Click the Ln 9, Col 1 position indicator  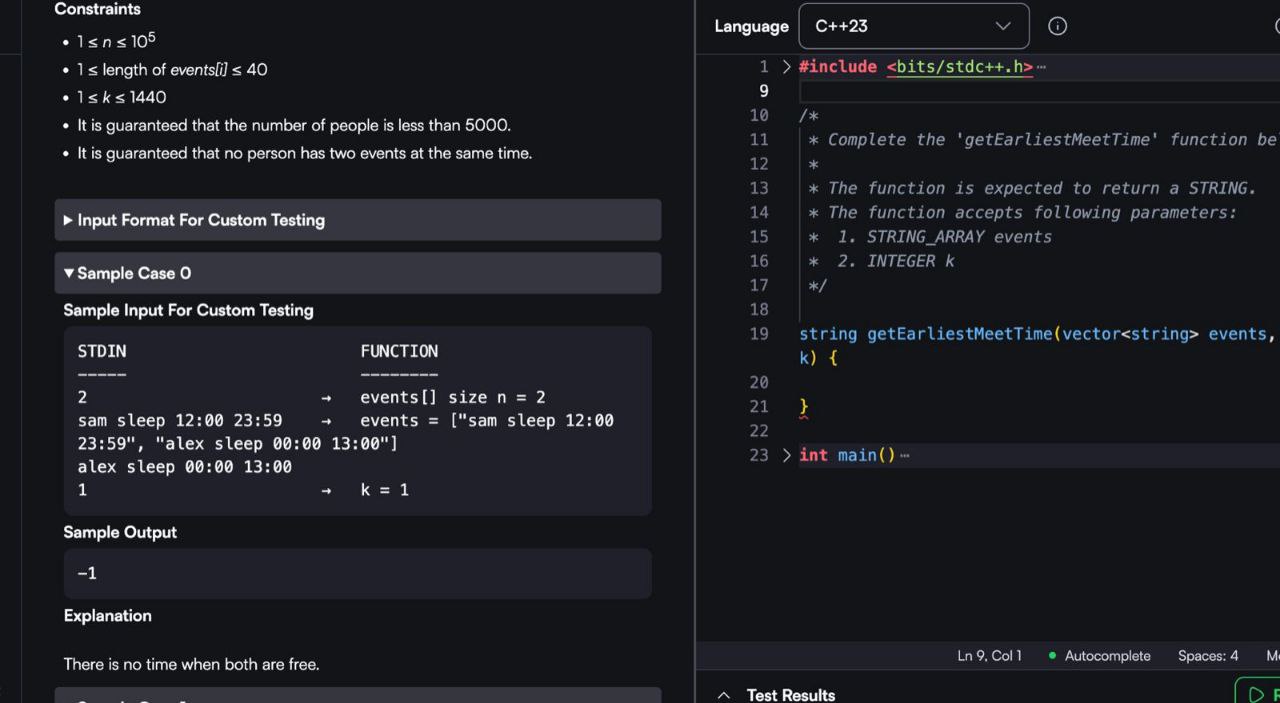tap(989, 656)
